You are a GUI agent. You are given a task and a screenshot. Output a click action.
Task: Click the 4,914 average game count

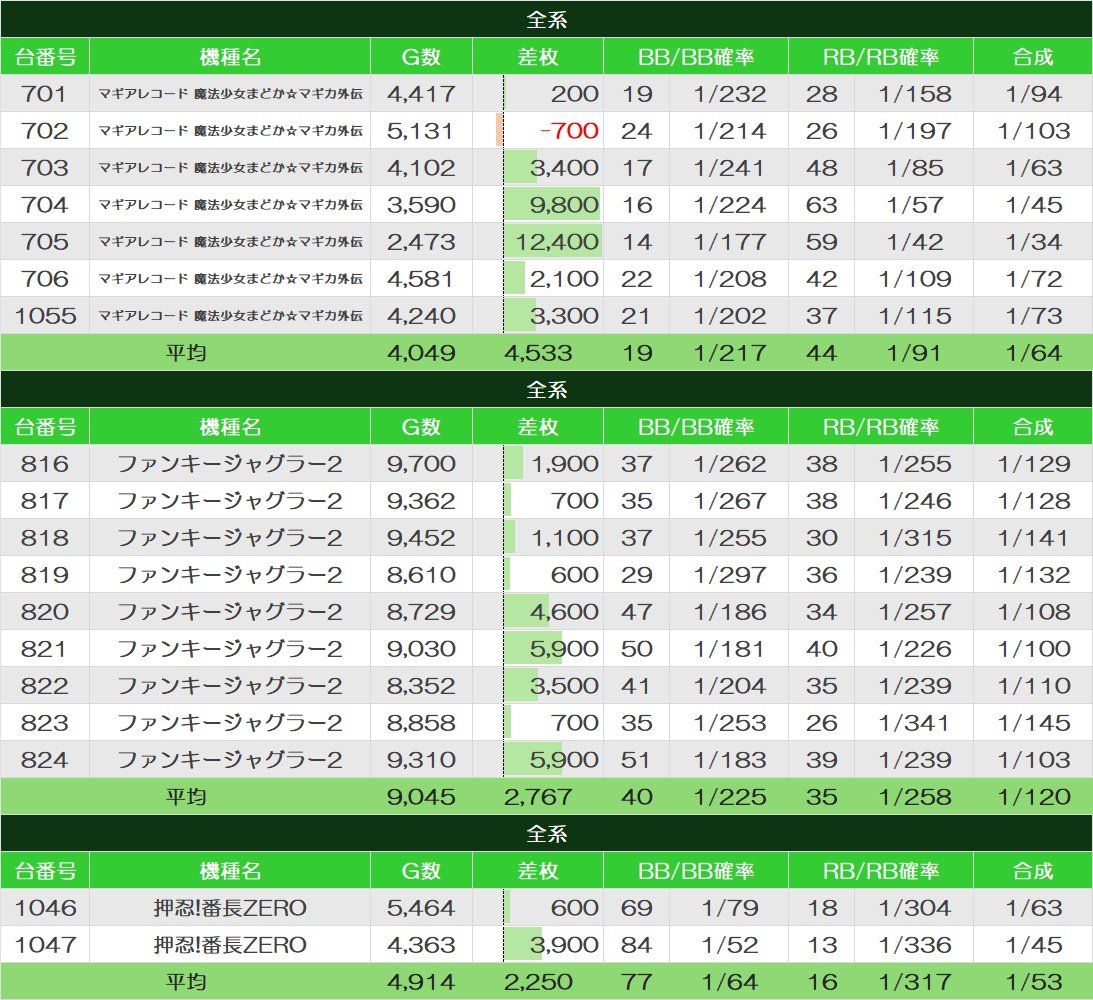pos(421,981)
